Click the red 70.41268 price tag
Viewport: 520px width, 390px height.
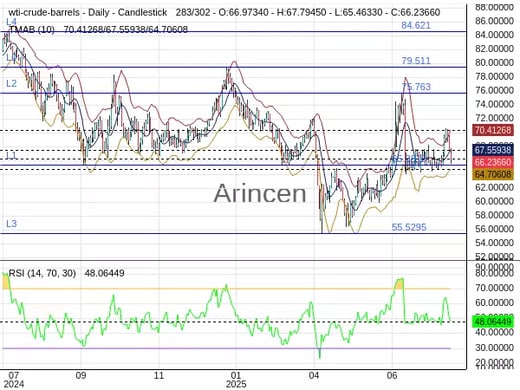(493, 130)
